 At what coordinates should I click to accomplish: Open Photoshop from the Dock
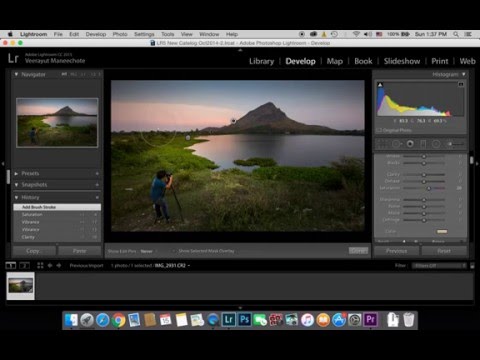coord(244,320)
